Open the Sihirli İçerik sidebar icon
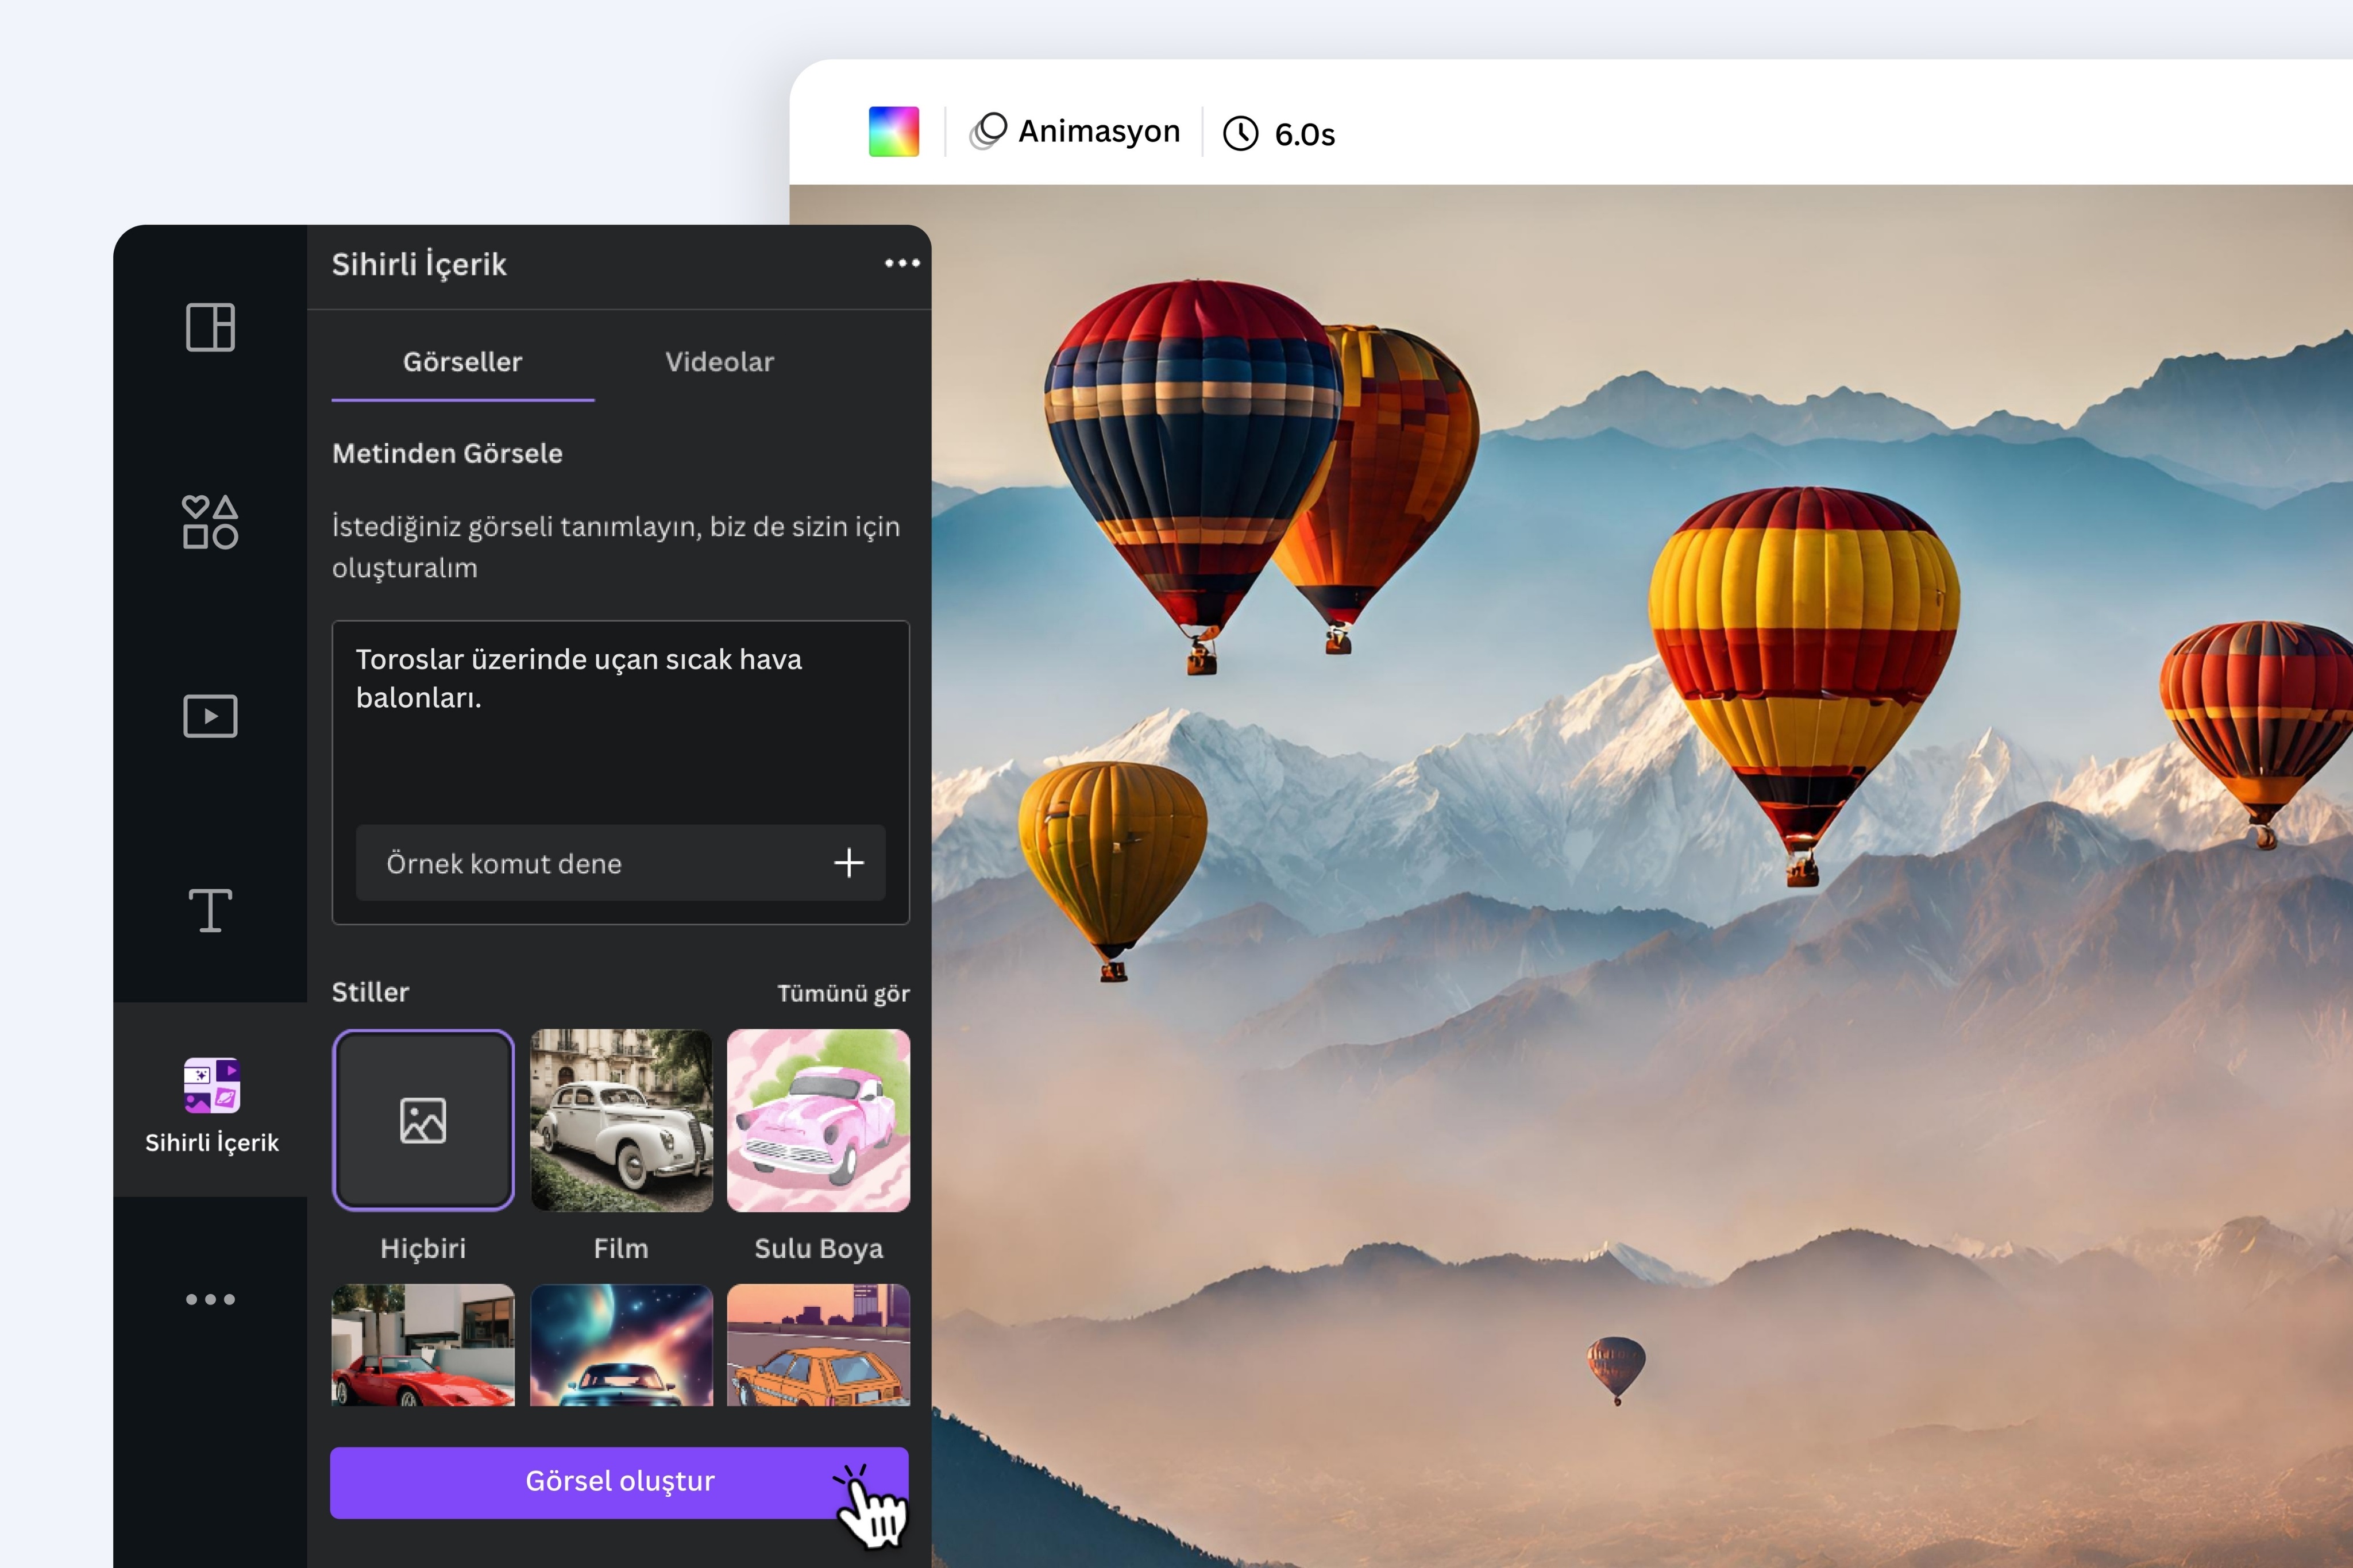Screen dimensions: 2353x1568 [x=211, y=1104]
